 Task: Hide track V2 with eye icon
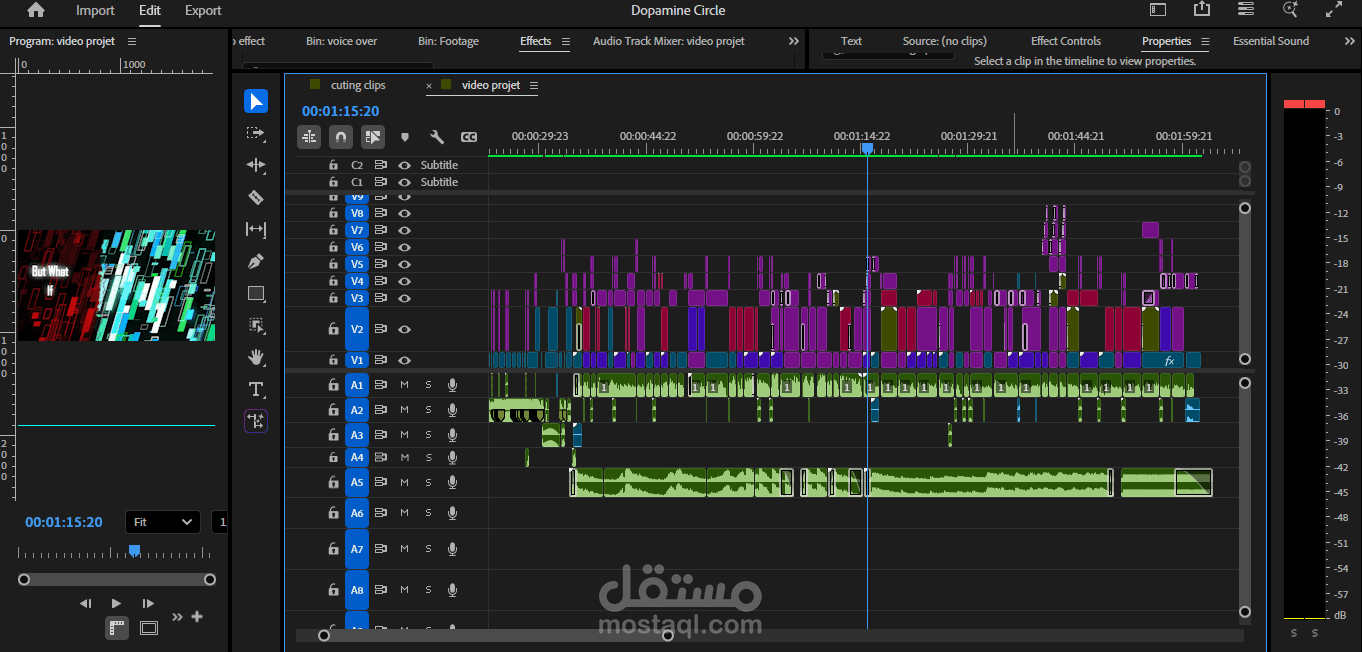(x=405, y=329)
